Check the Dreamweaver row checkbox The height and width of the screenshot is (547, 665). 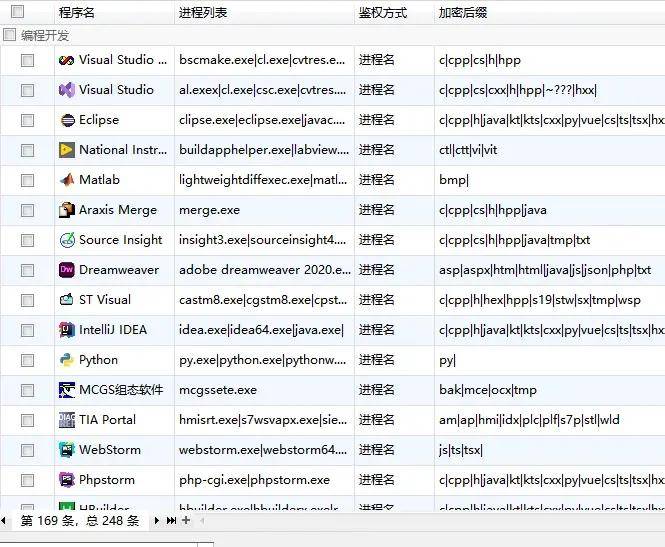28,270
